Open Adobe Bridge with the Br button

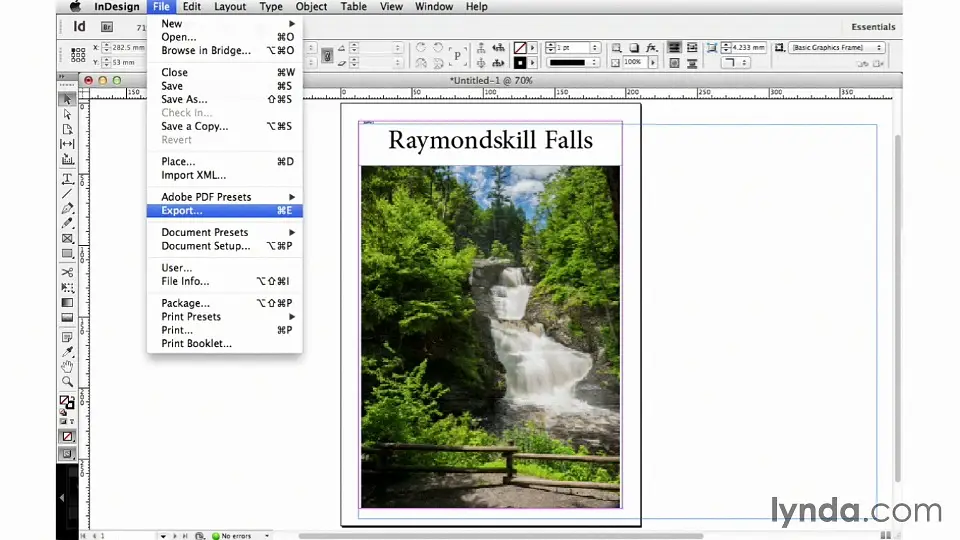tap(107, 27)
